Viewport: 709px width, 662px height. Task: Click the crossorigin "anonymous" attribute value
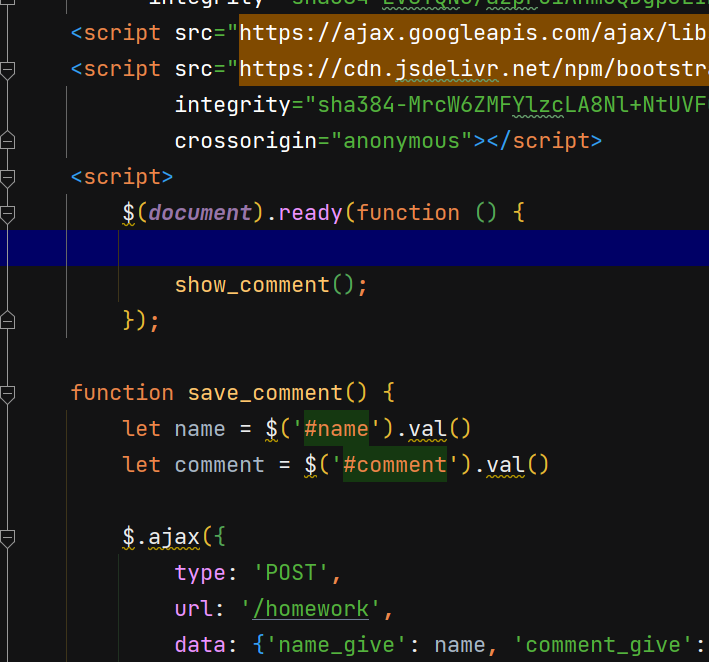[402, 141]
